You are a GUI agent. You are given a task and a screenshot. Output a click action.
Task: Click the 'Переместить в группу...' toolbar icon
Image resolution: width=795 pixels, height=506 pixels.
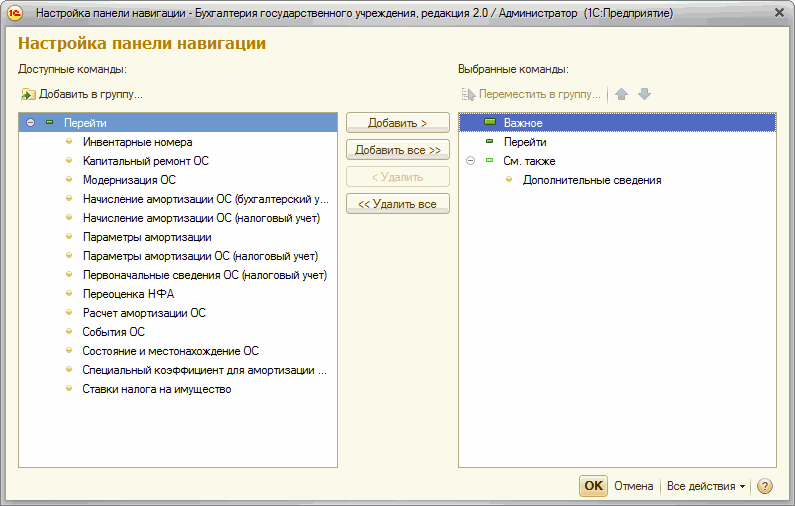468,94
